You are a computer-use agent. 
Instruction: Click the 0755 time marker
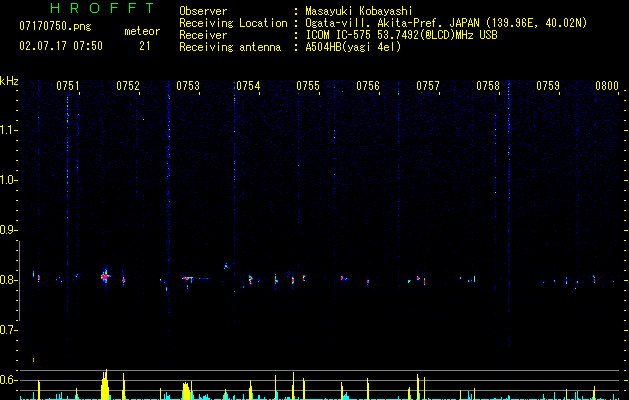point(308,86)
